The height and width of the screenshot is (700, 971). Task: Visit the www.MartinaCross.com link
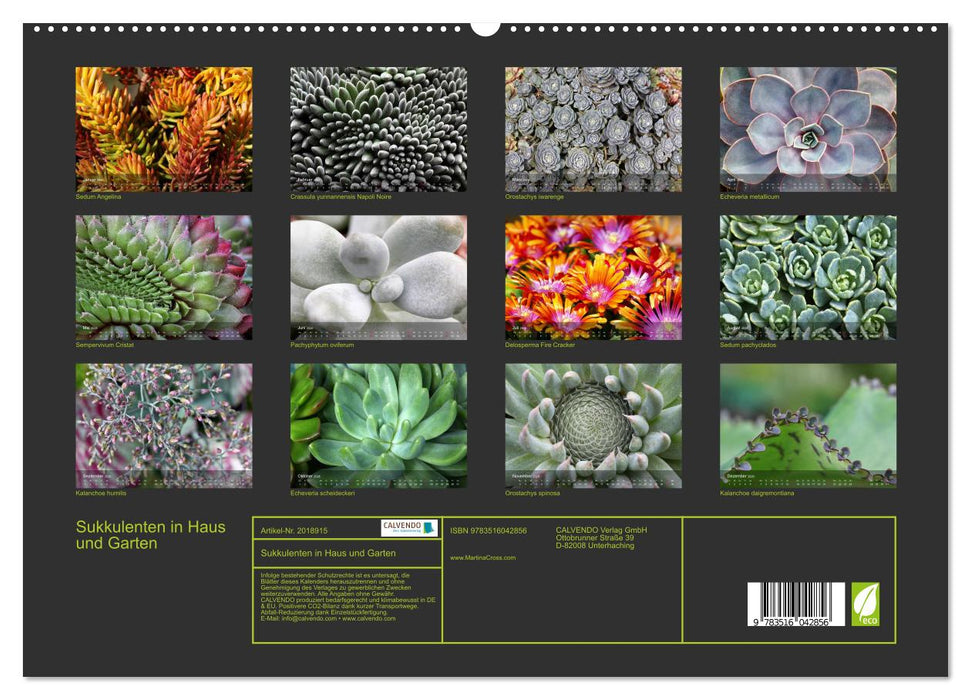point(483,557)
